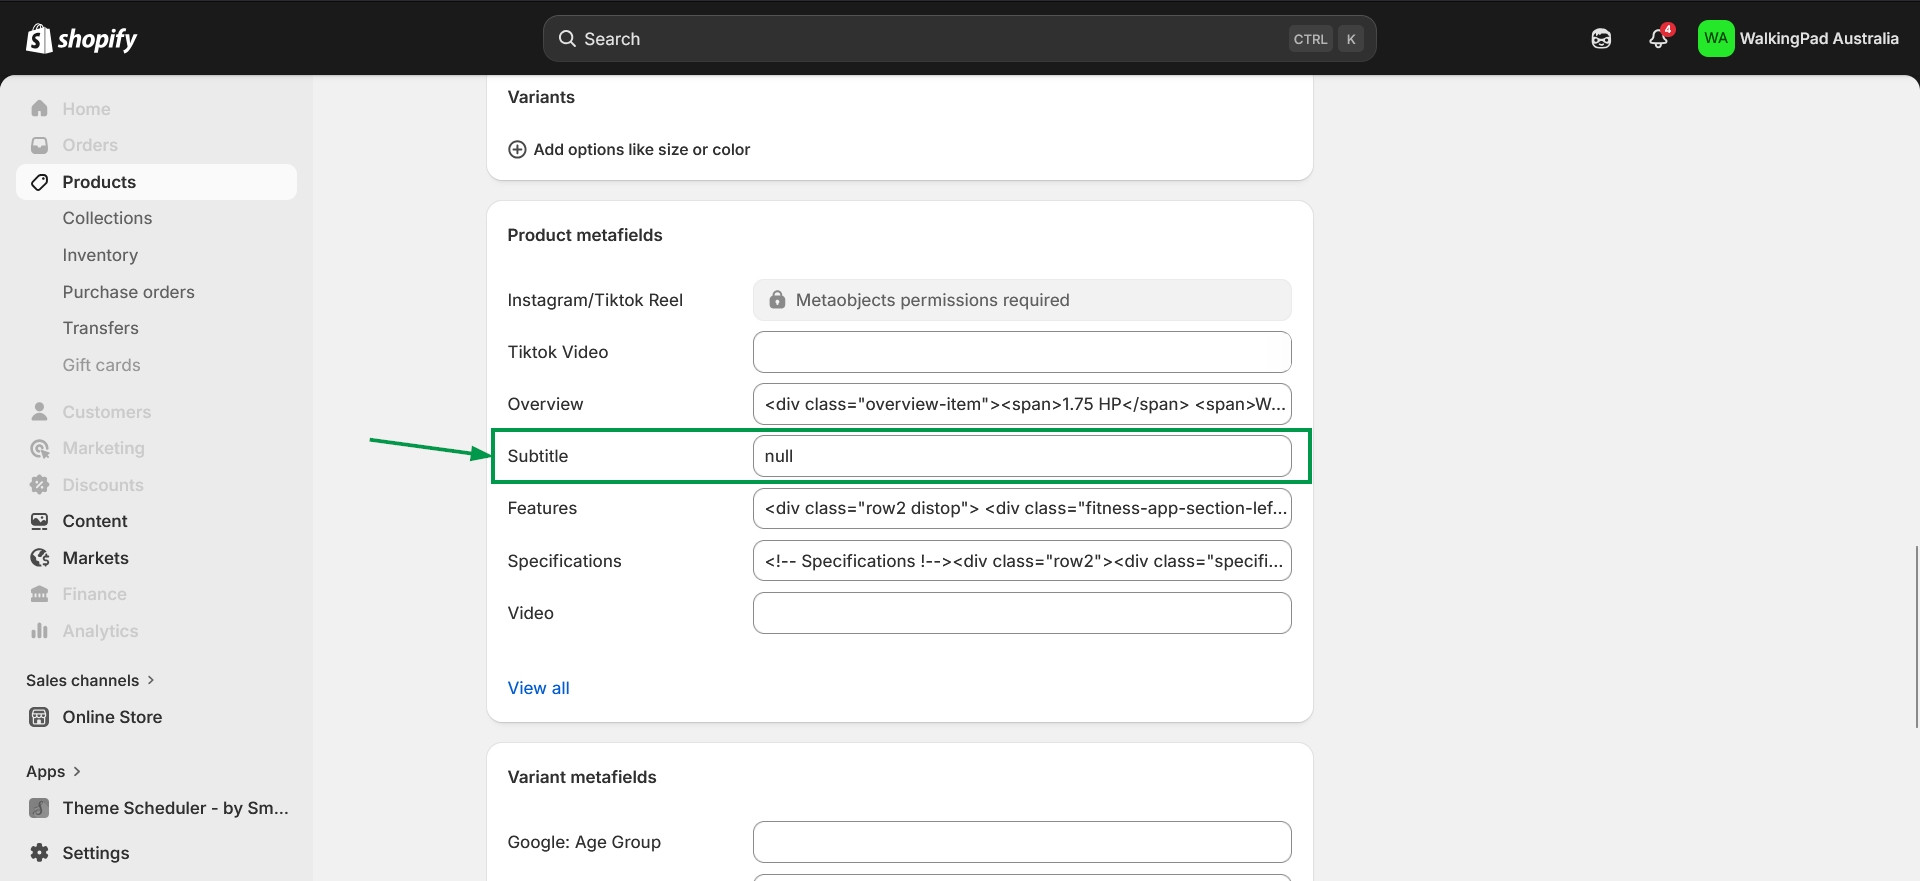Go to Collections in the sidebar
The height and width of the screenshot is (881, 1920).
tap(107, 218)
